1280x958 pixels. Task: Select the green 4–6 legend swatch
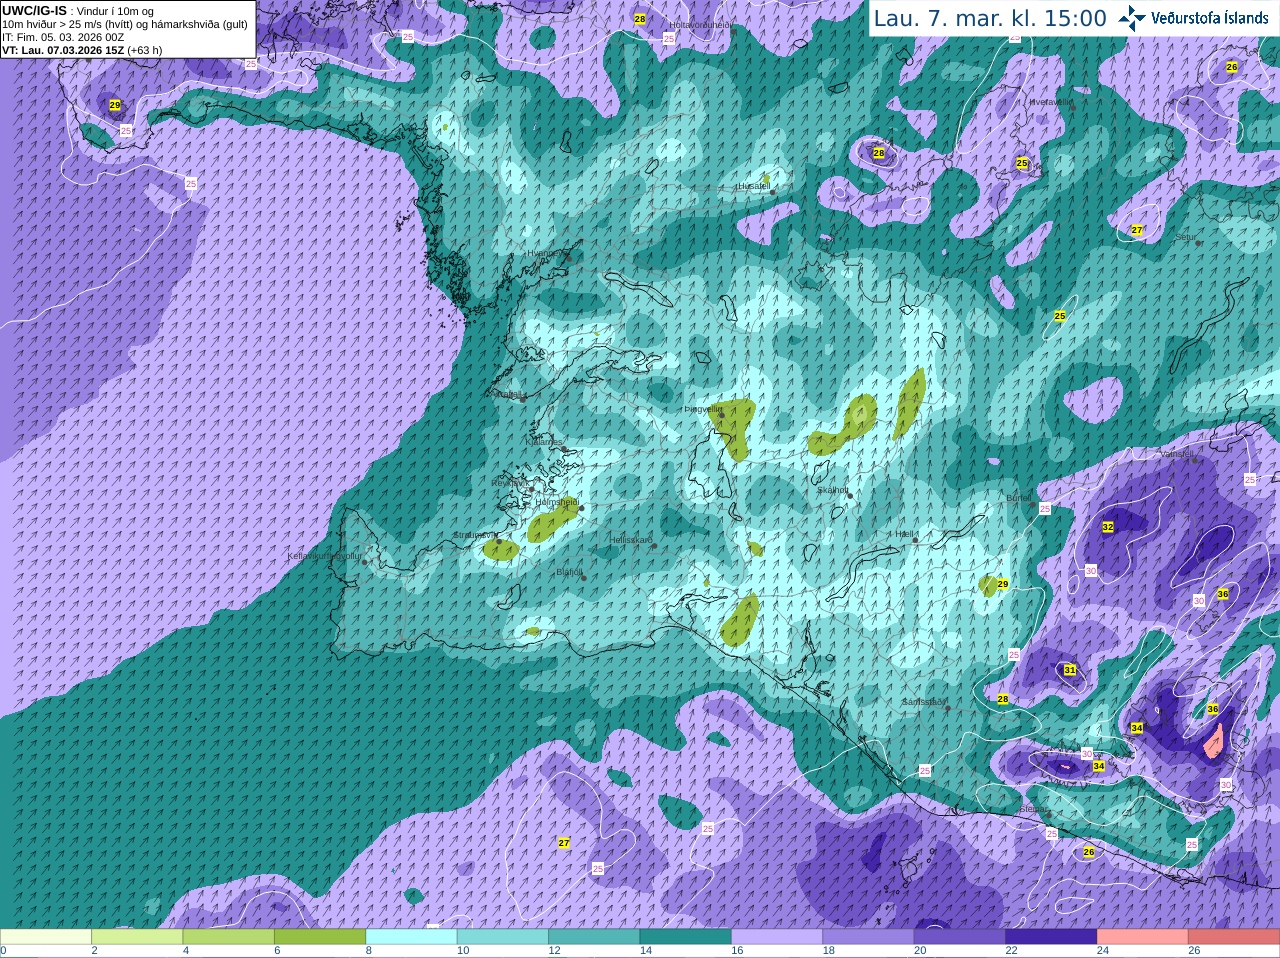coord(229,937)
